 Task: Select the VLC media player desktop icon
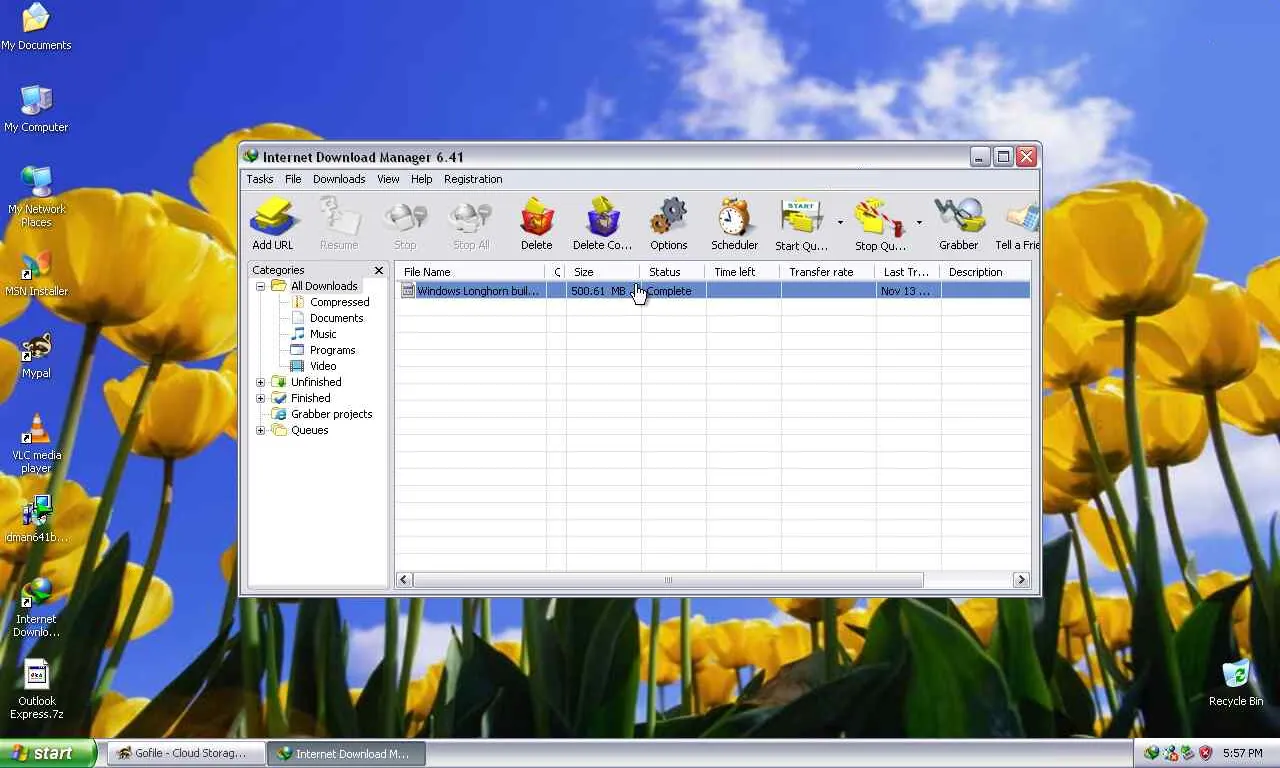[x=36, y=443]
